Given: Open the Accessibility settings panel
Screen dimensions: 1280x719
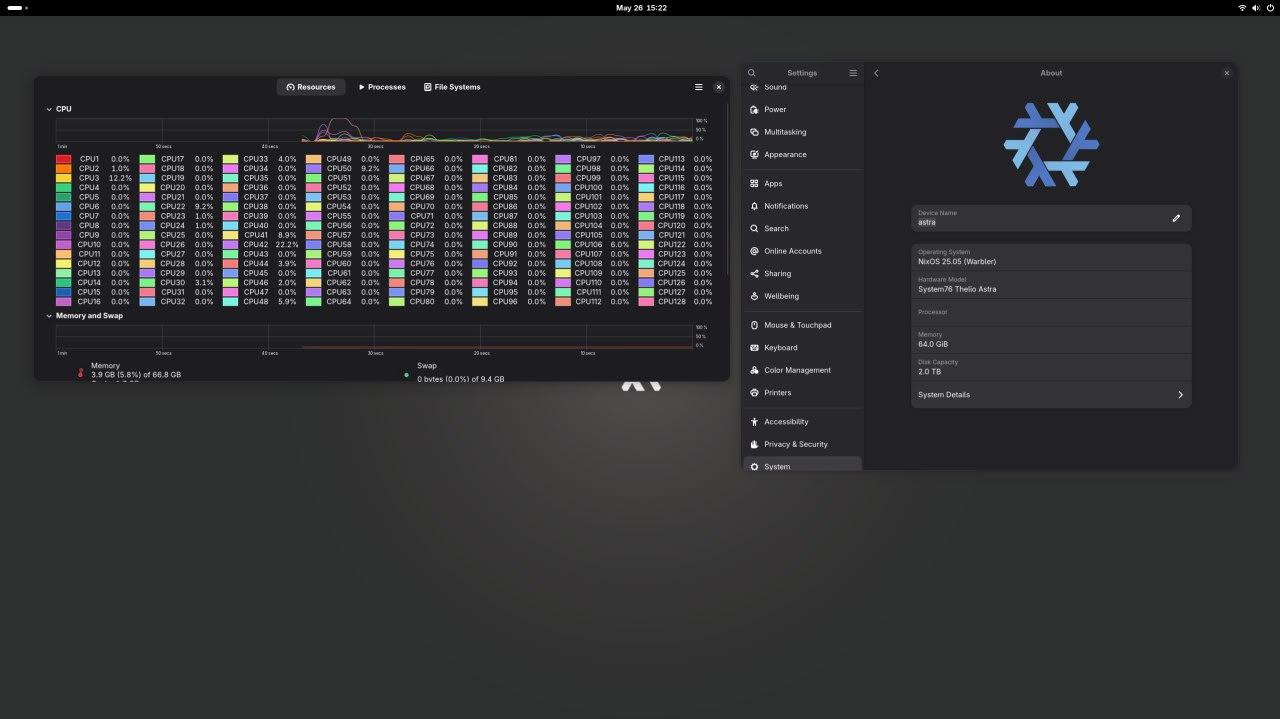Looking at the screenshot, I should pyautogui.click(x=803, y=422).
